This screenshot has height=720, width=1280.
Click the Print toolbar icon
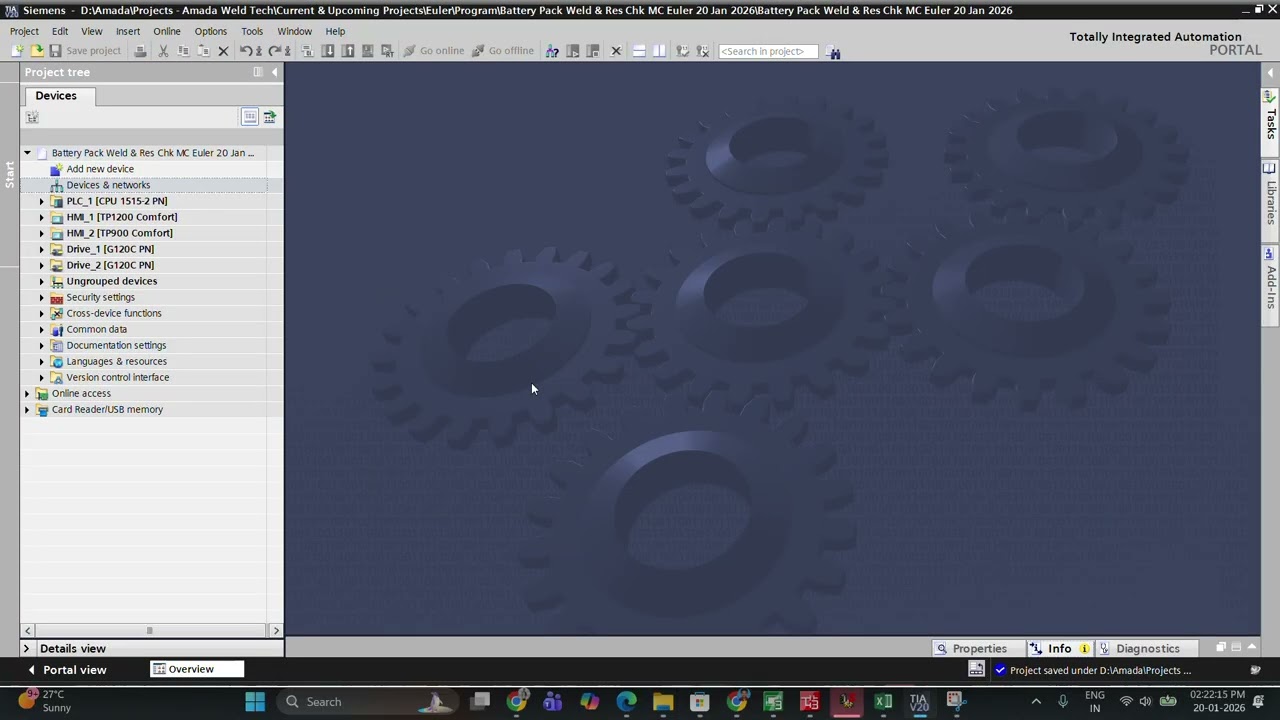[x=141, y=51]
